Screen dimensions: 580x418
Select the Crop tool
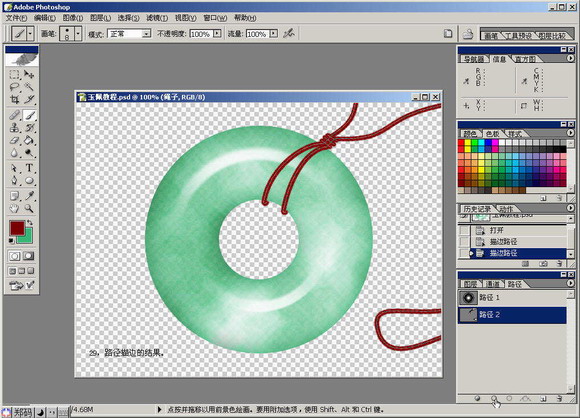pos(14,99)
